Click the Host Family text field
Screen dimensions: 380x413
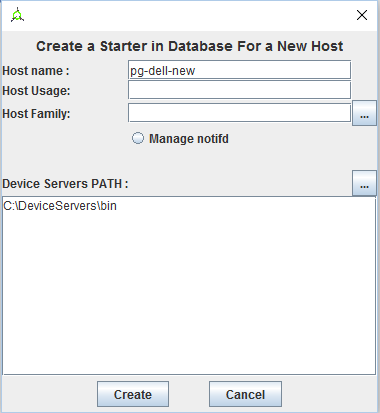tap(239, 113)
